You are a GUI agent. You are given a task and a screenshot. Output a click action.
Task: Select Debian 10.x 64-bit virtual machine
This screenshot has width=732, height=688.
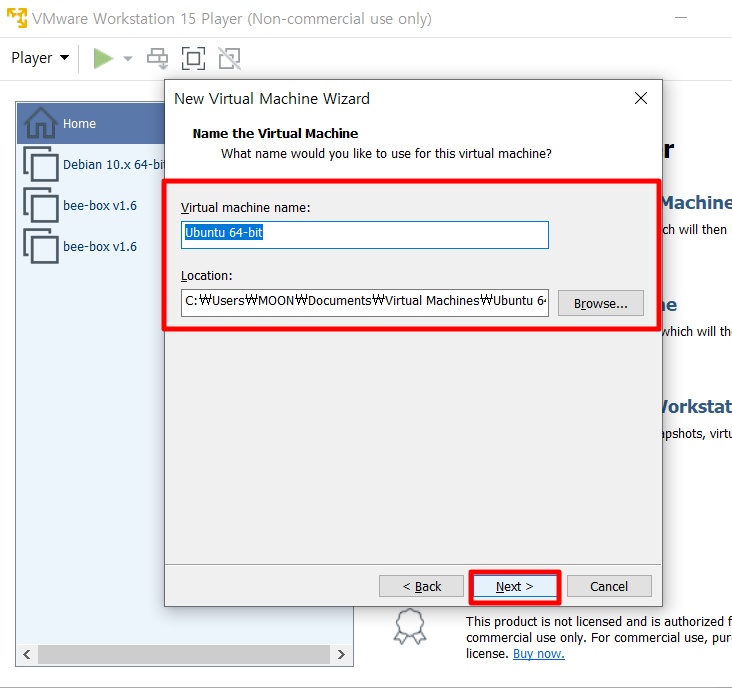[91, 164]
